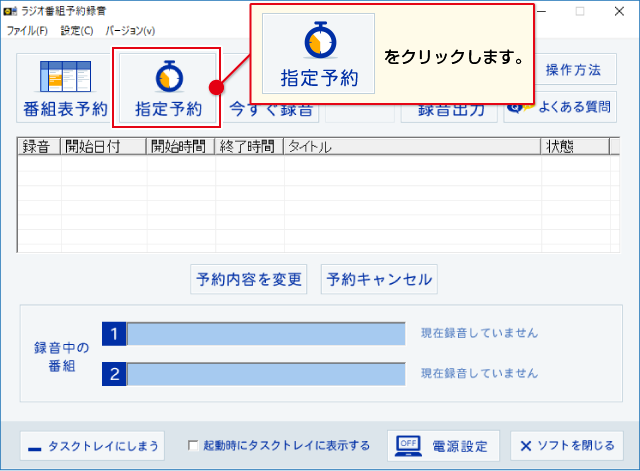Click the 予約内容を変更 button
640x471 pixels.
pos(249,280)
